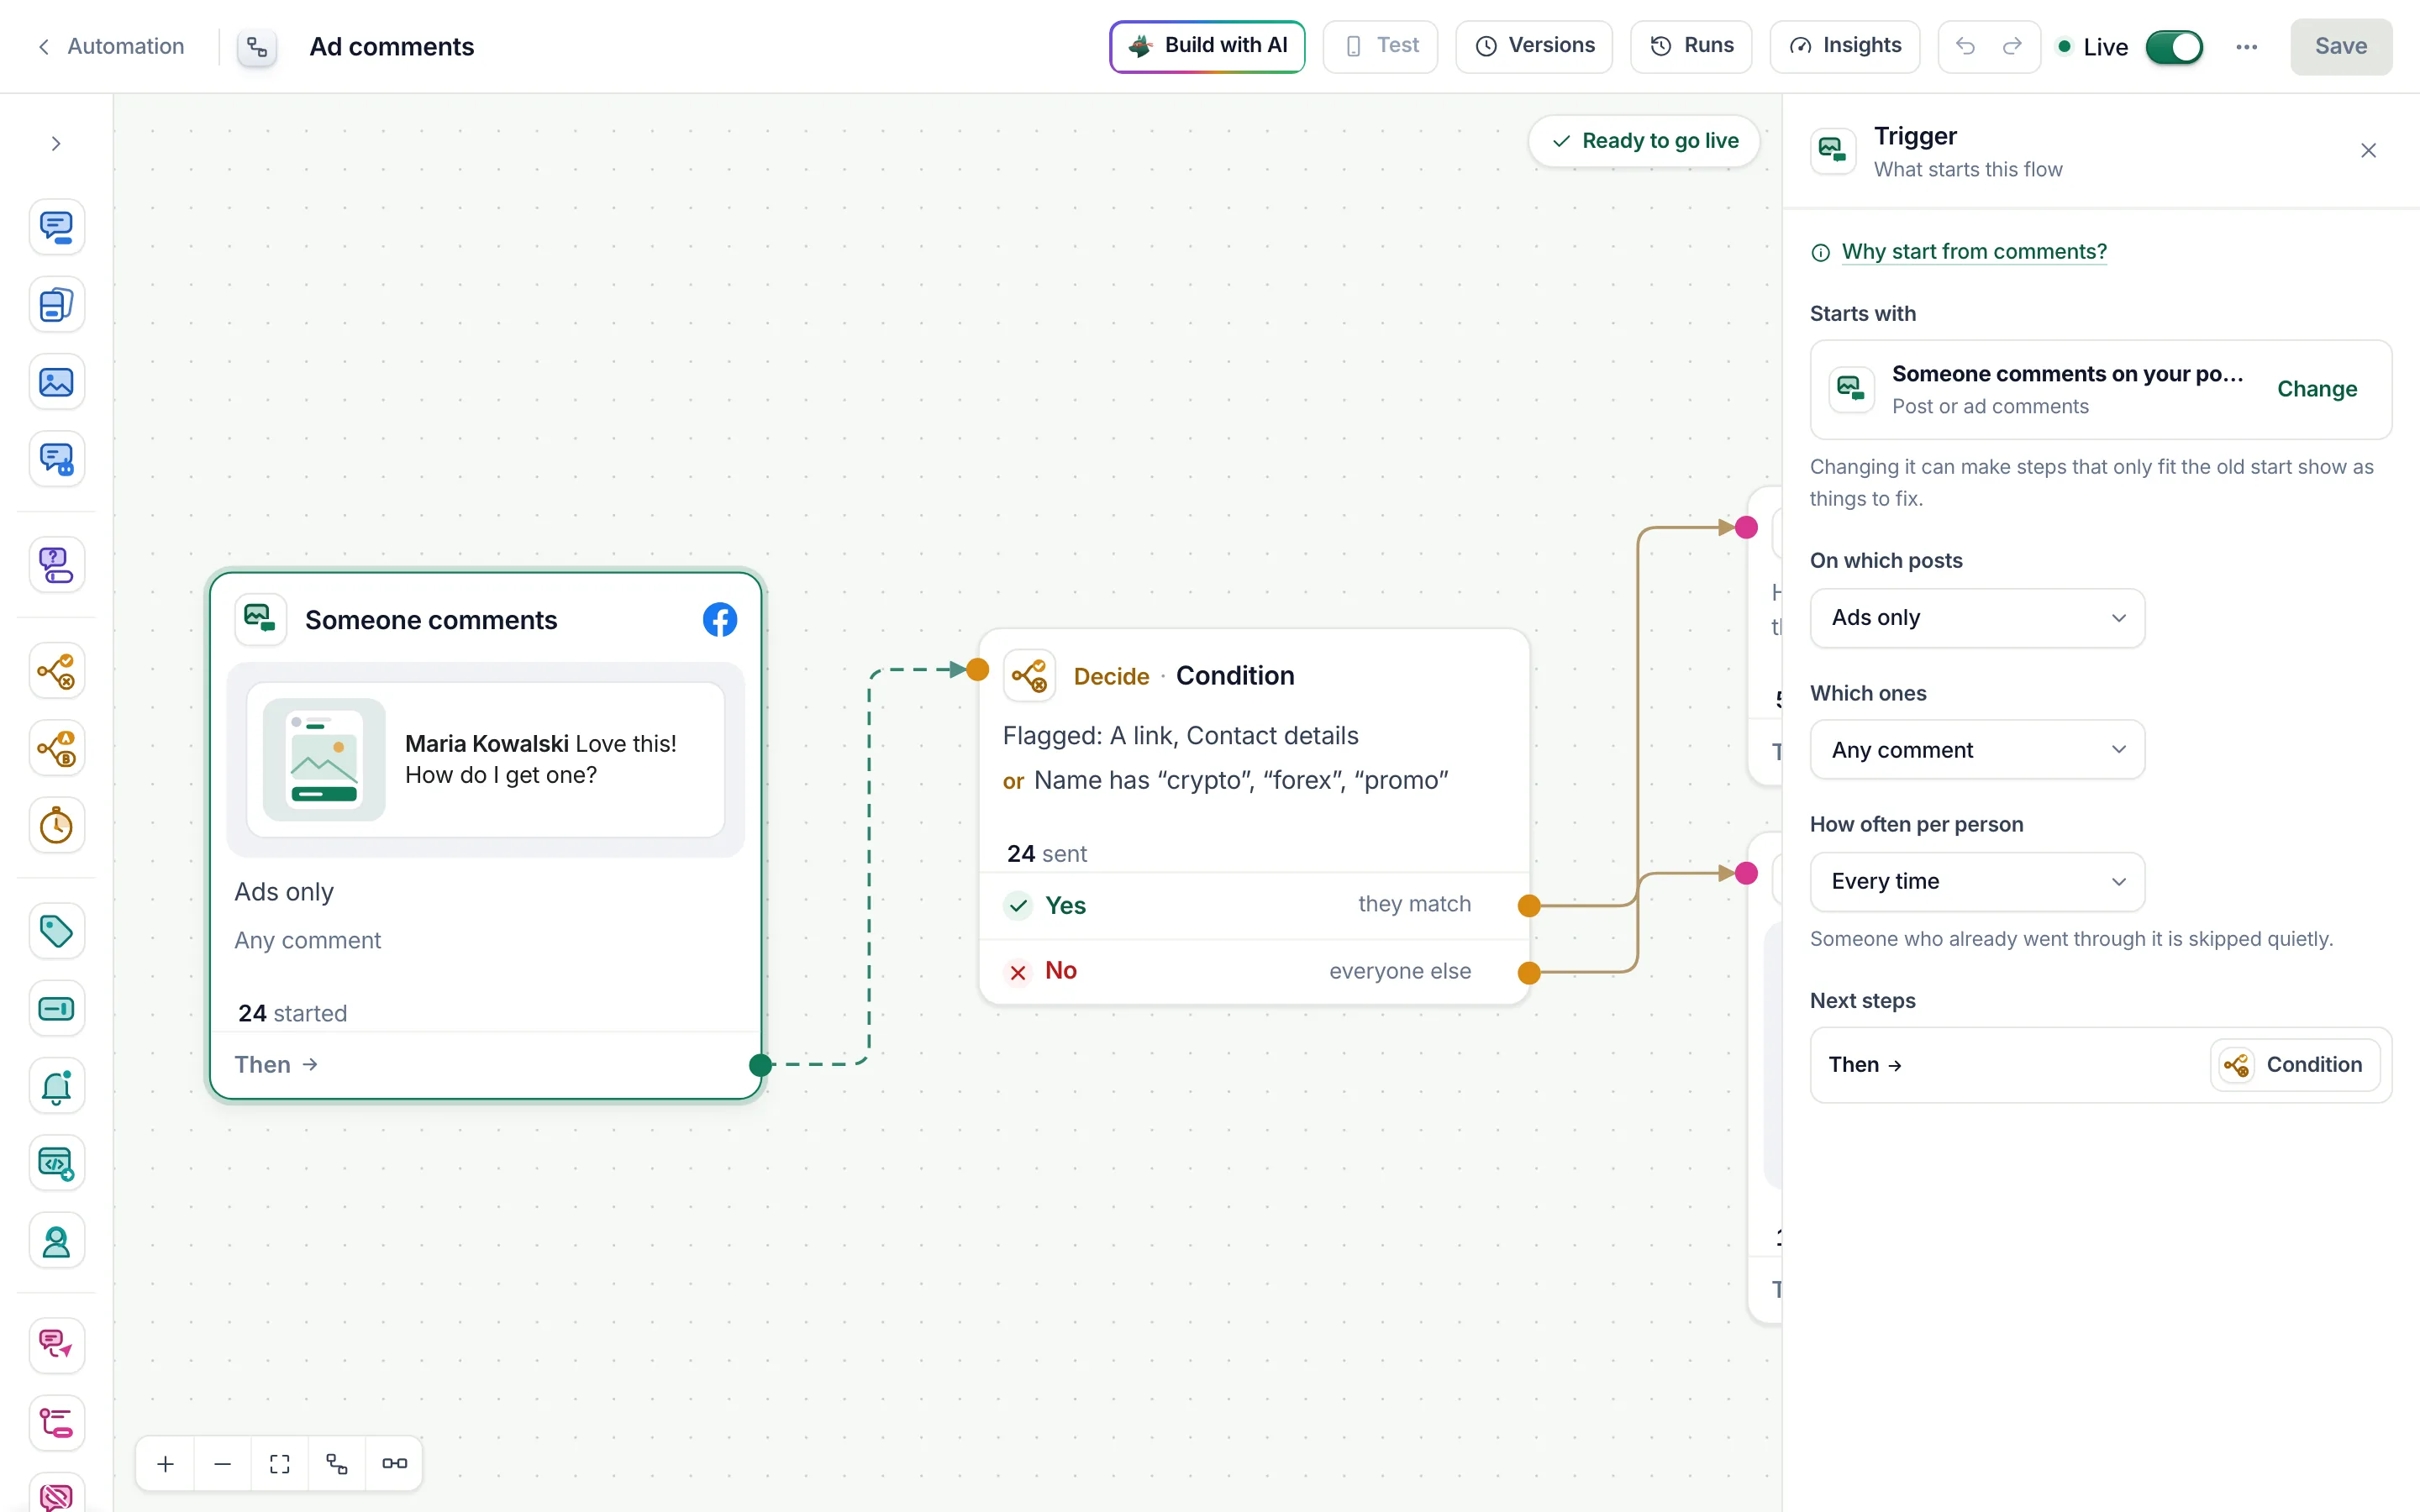The image size is (2420, 1512).
Task: Fit the flow to screen
Action: [280, 1464]
